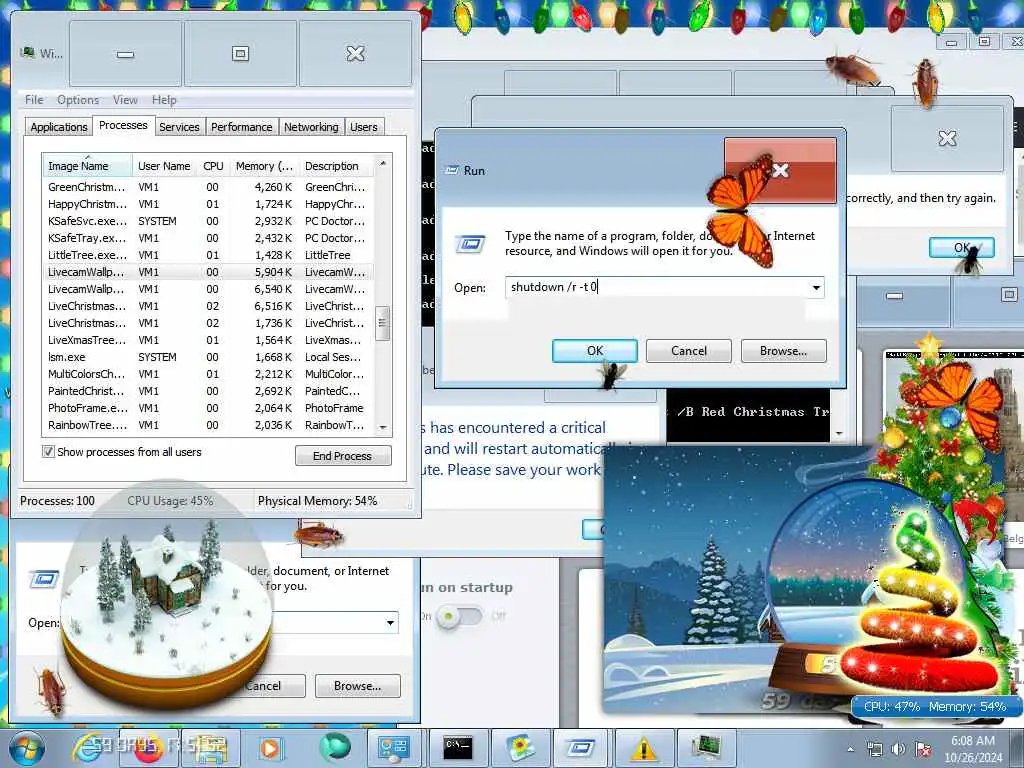Viewport: 1024px width, 768px height.
Task: Click the Run dialog title icon
Action: tap(451, 170)
